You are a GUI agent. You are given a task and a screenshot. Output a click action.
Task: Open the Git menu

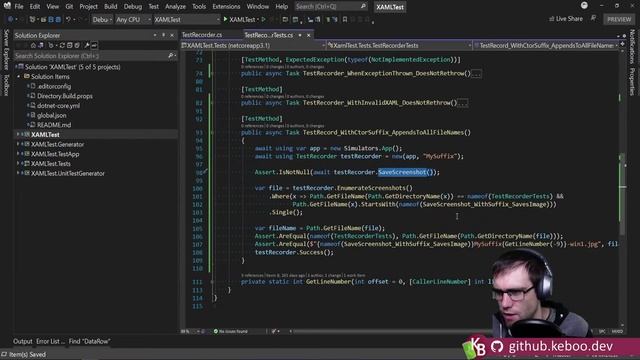point(69,7)
